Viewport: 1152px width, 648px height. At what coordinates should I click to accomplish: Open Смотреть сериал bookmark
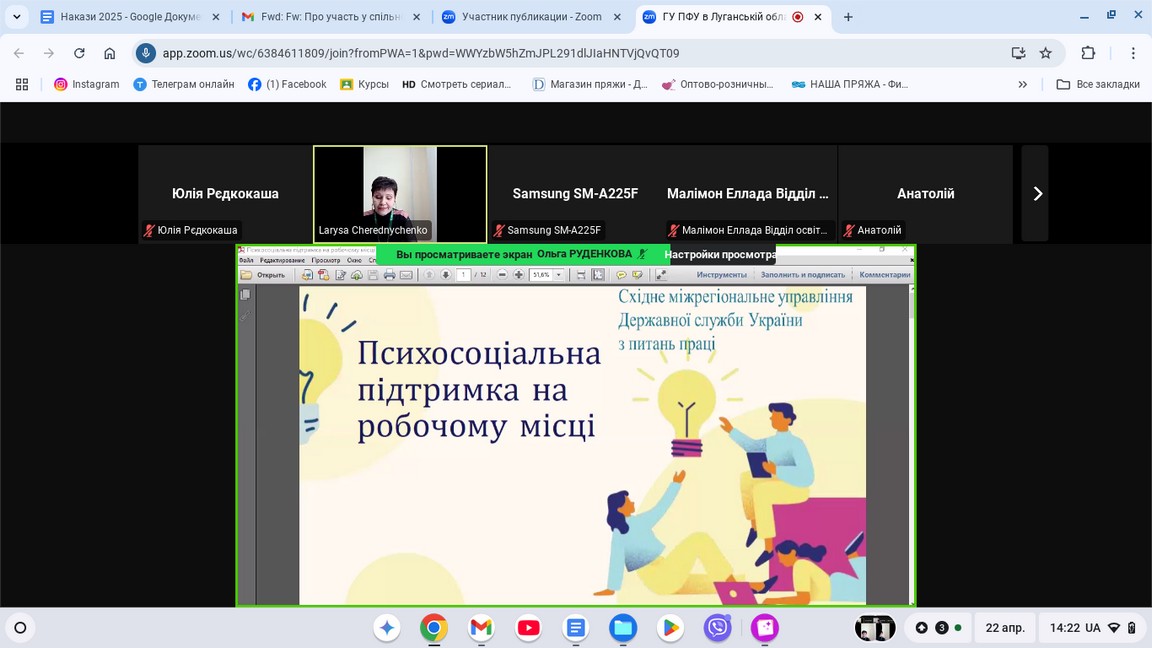click(457, 84)
